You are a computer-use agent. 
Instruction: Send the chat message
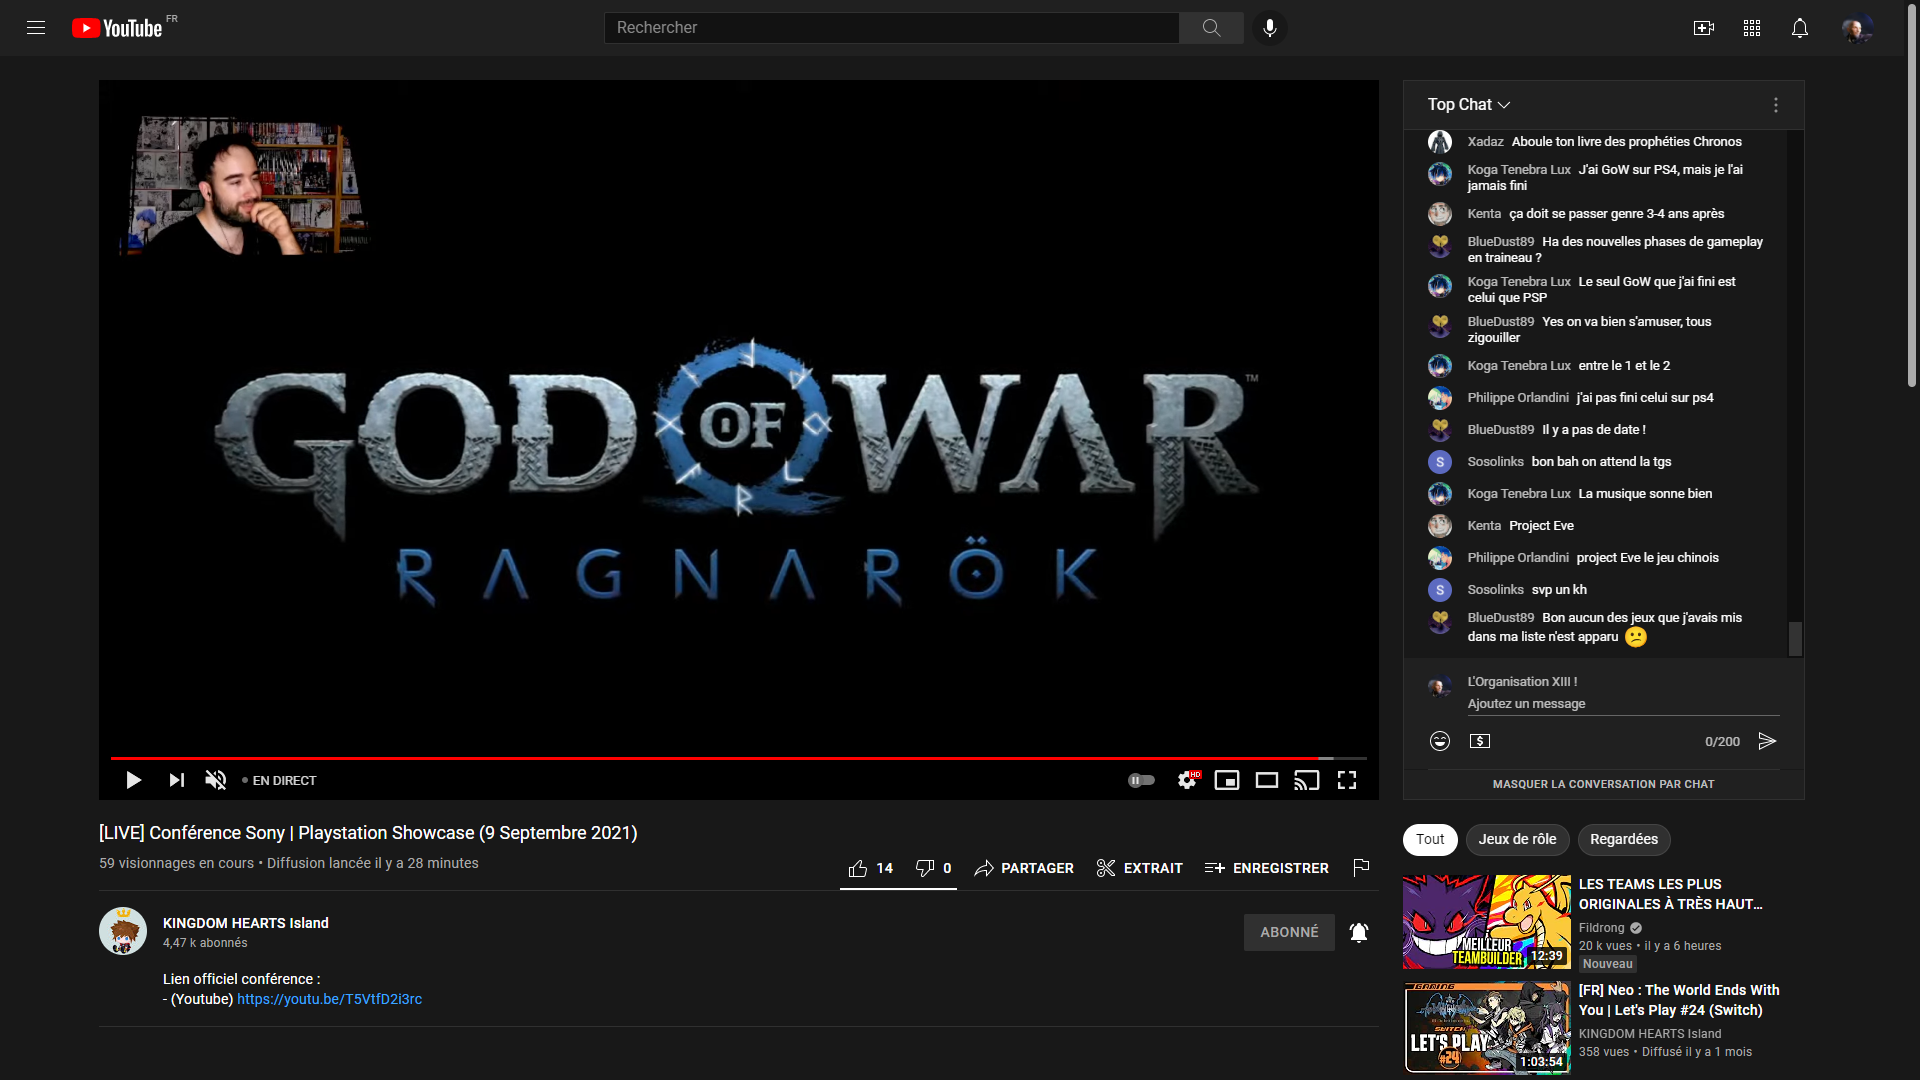click(x=1768, y=741)
